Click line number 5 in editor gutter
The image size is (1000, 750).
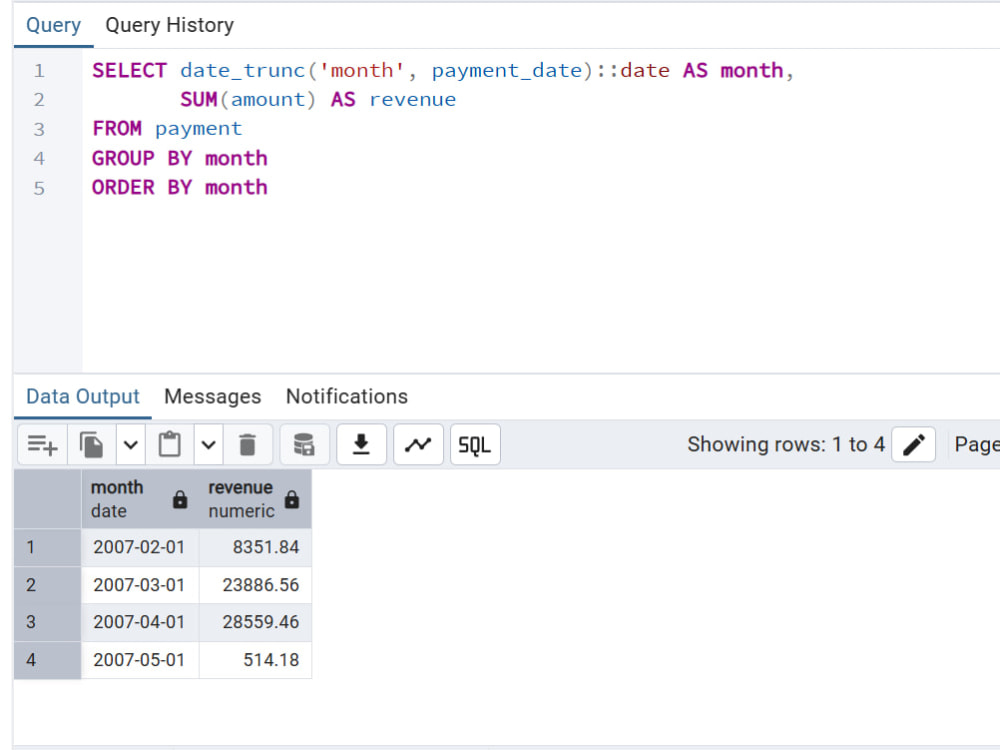click(x=40, y=188)
